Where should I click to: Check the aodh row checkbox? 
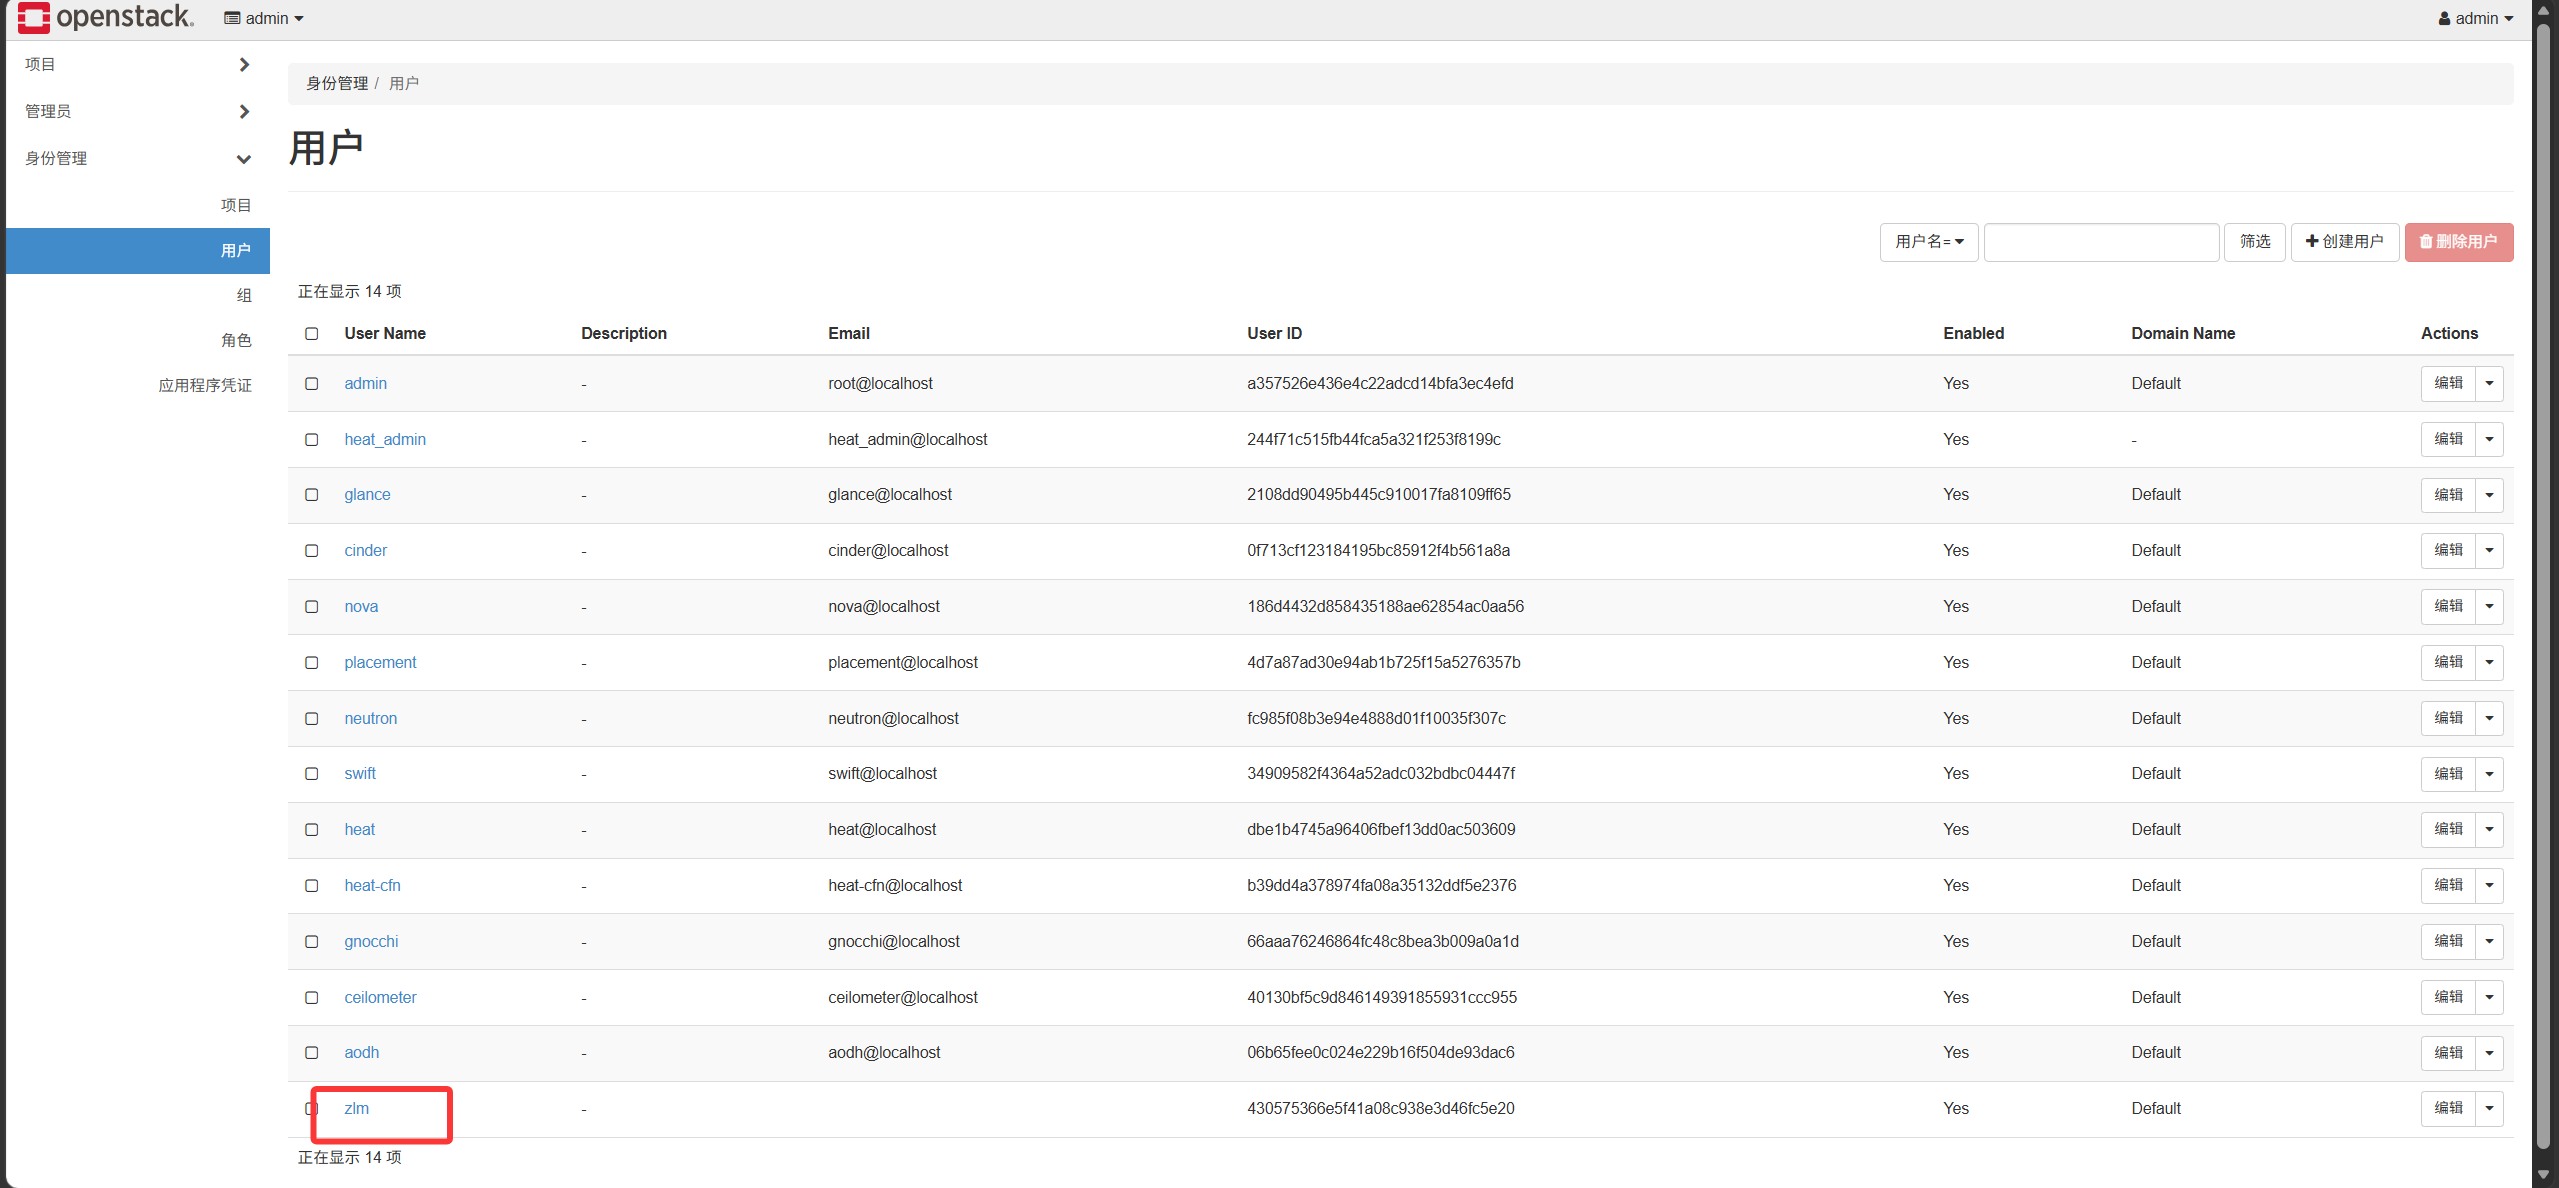pyautogui.click(x=312, y=1053)
